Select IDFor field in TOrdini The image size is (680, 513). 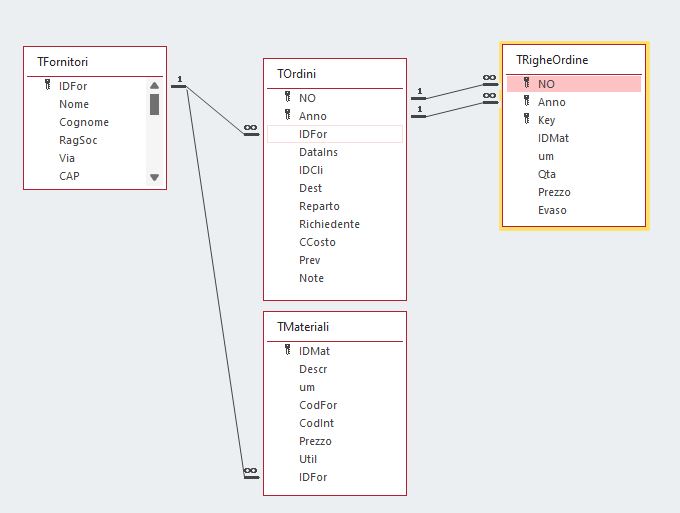pyautogui.click(x=335, y=134)
